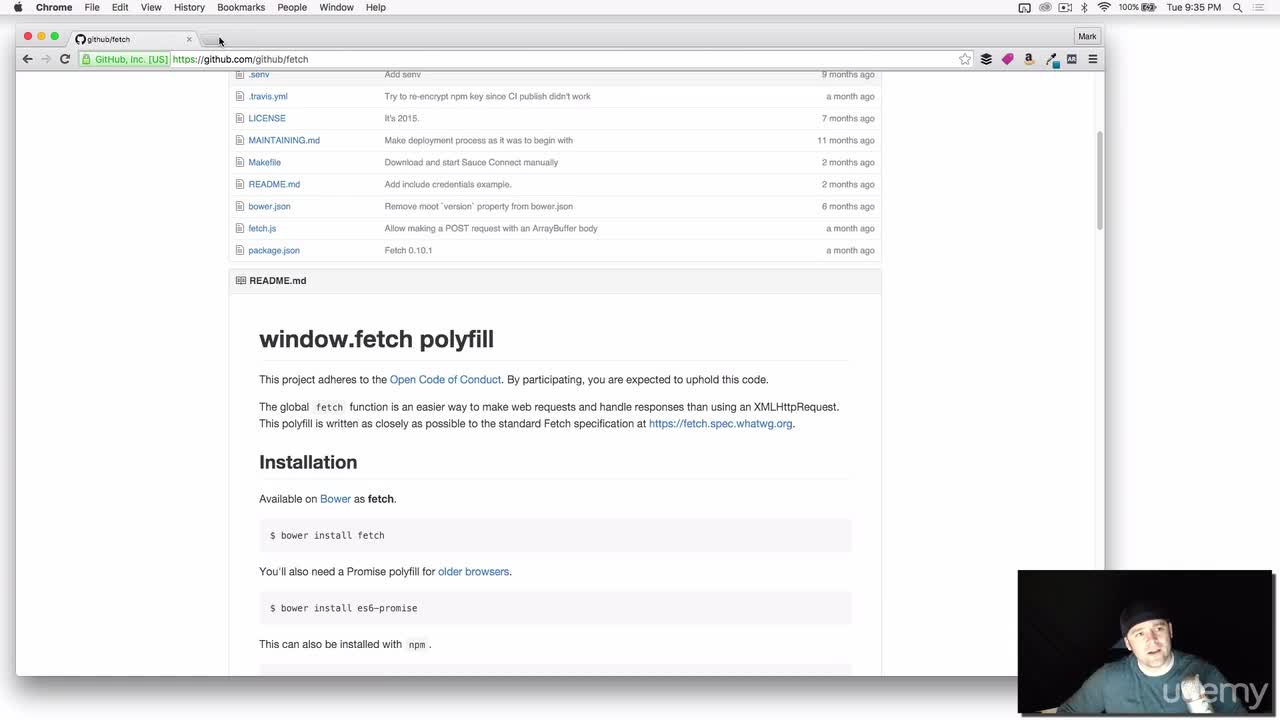This screenshot has height=720, width=1280.
Task: Click the browser forward arrow
Action: 45,59
